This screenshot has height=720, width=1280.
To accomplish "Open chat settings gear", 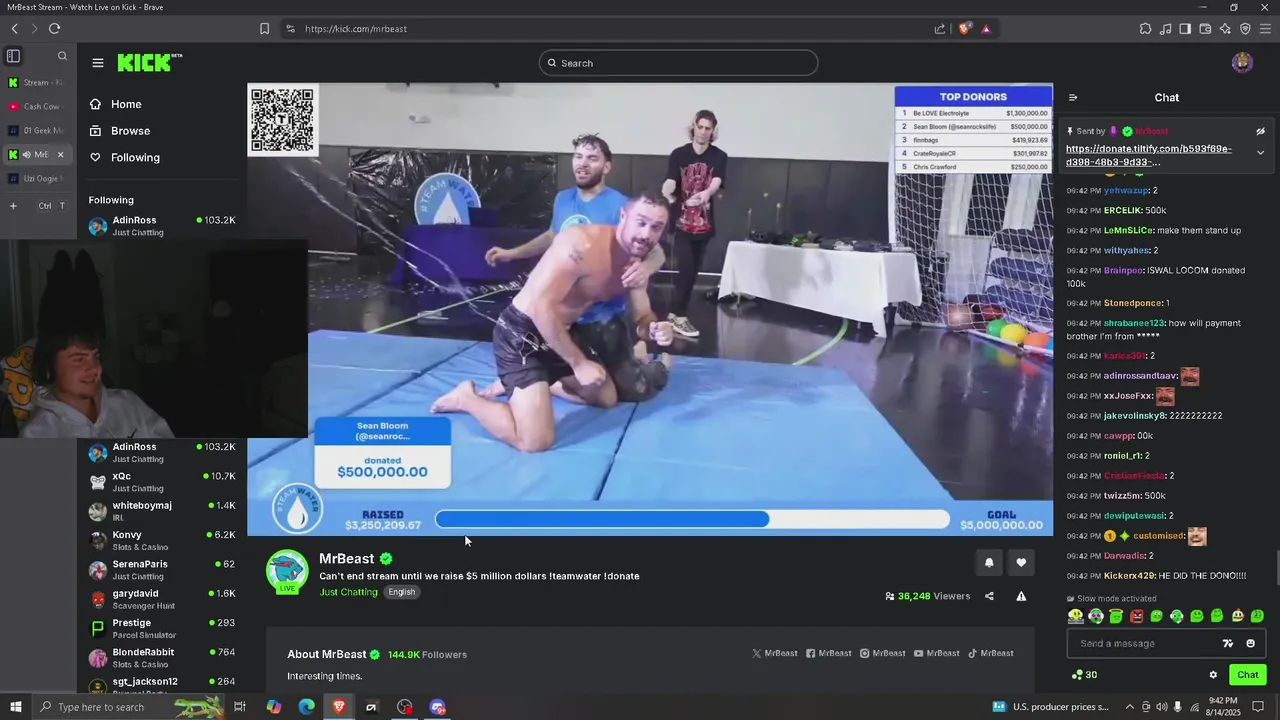I will pyautogui.click(x=1213, y=675).
